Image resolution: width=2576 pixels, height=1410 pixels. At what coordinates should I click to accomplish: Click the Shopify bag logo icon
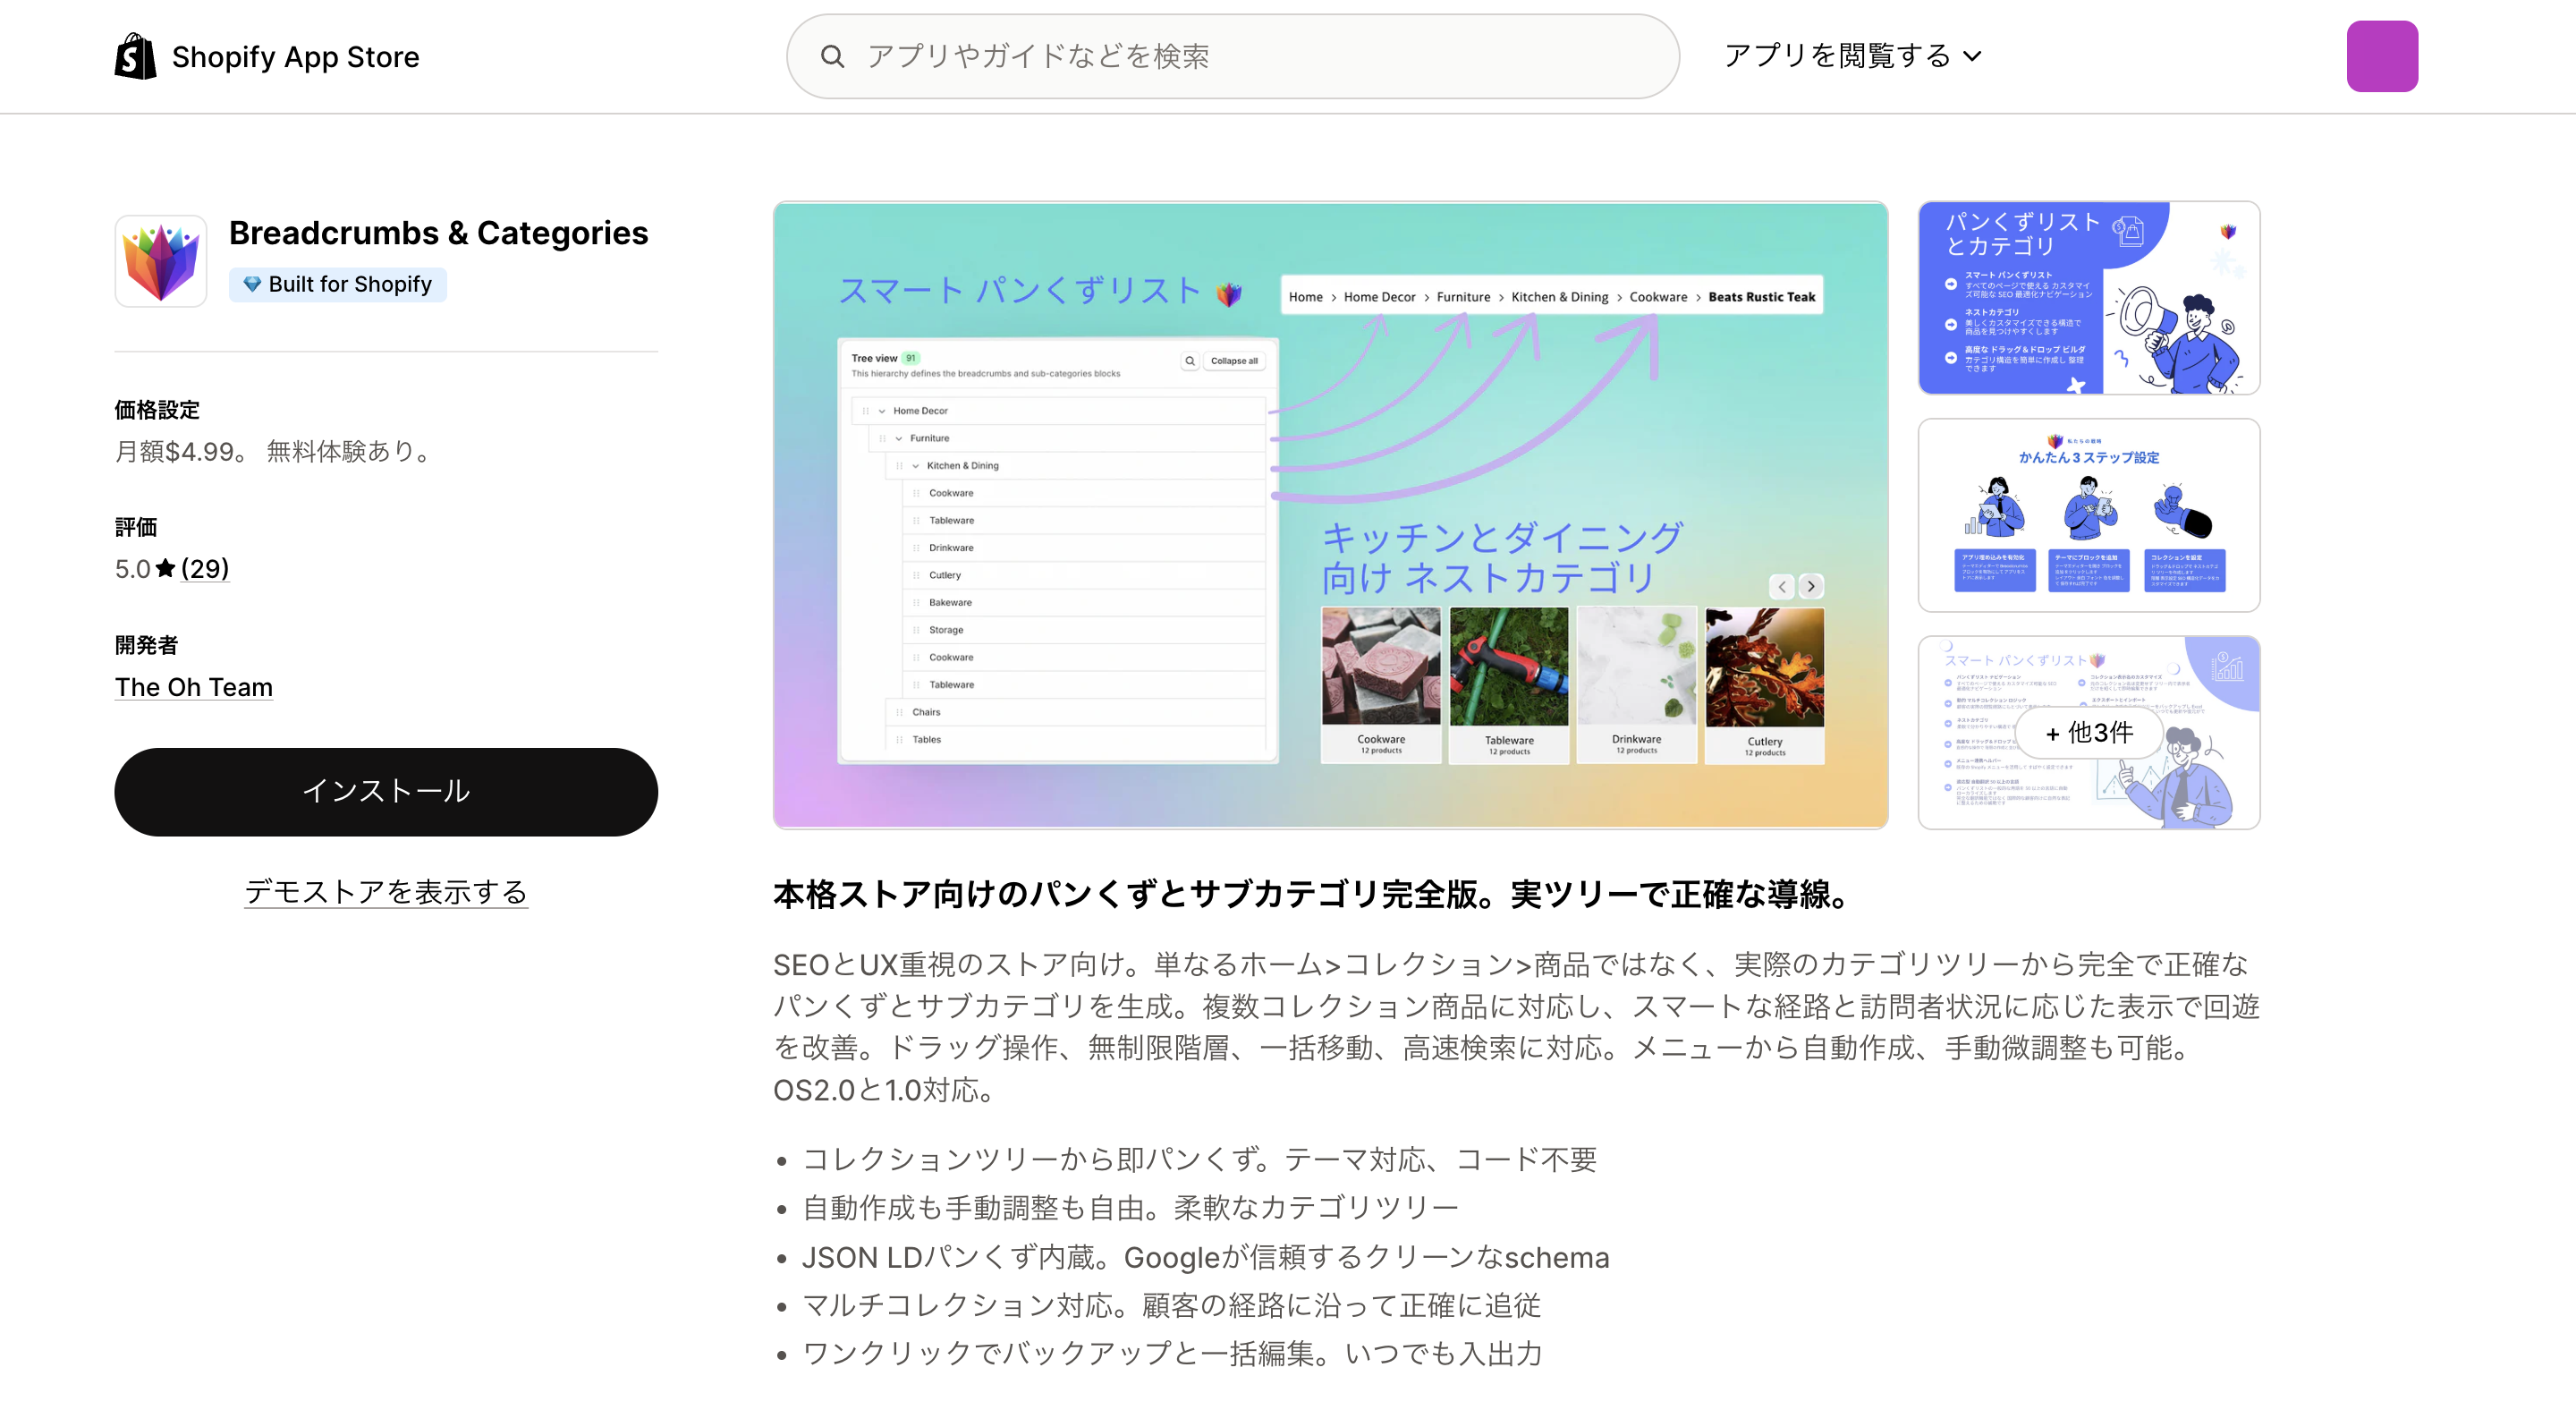(x=135, y=56)
